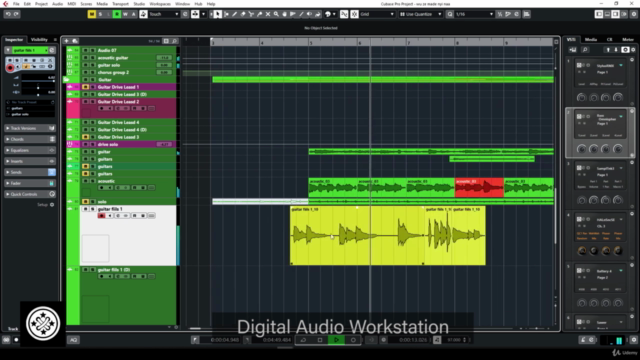Toggle the global Read automation R button

coord(117,14)
